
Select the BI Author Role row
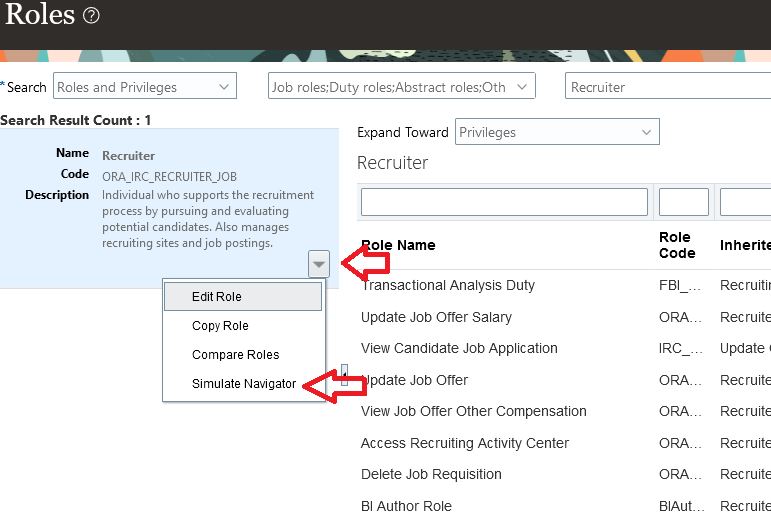564,506
